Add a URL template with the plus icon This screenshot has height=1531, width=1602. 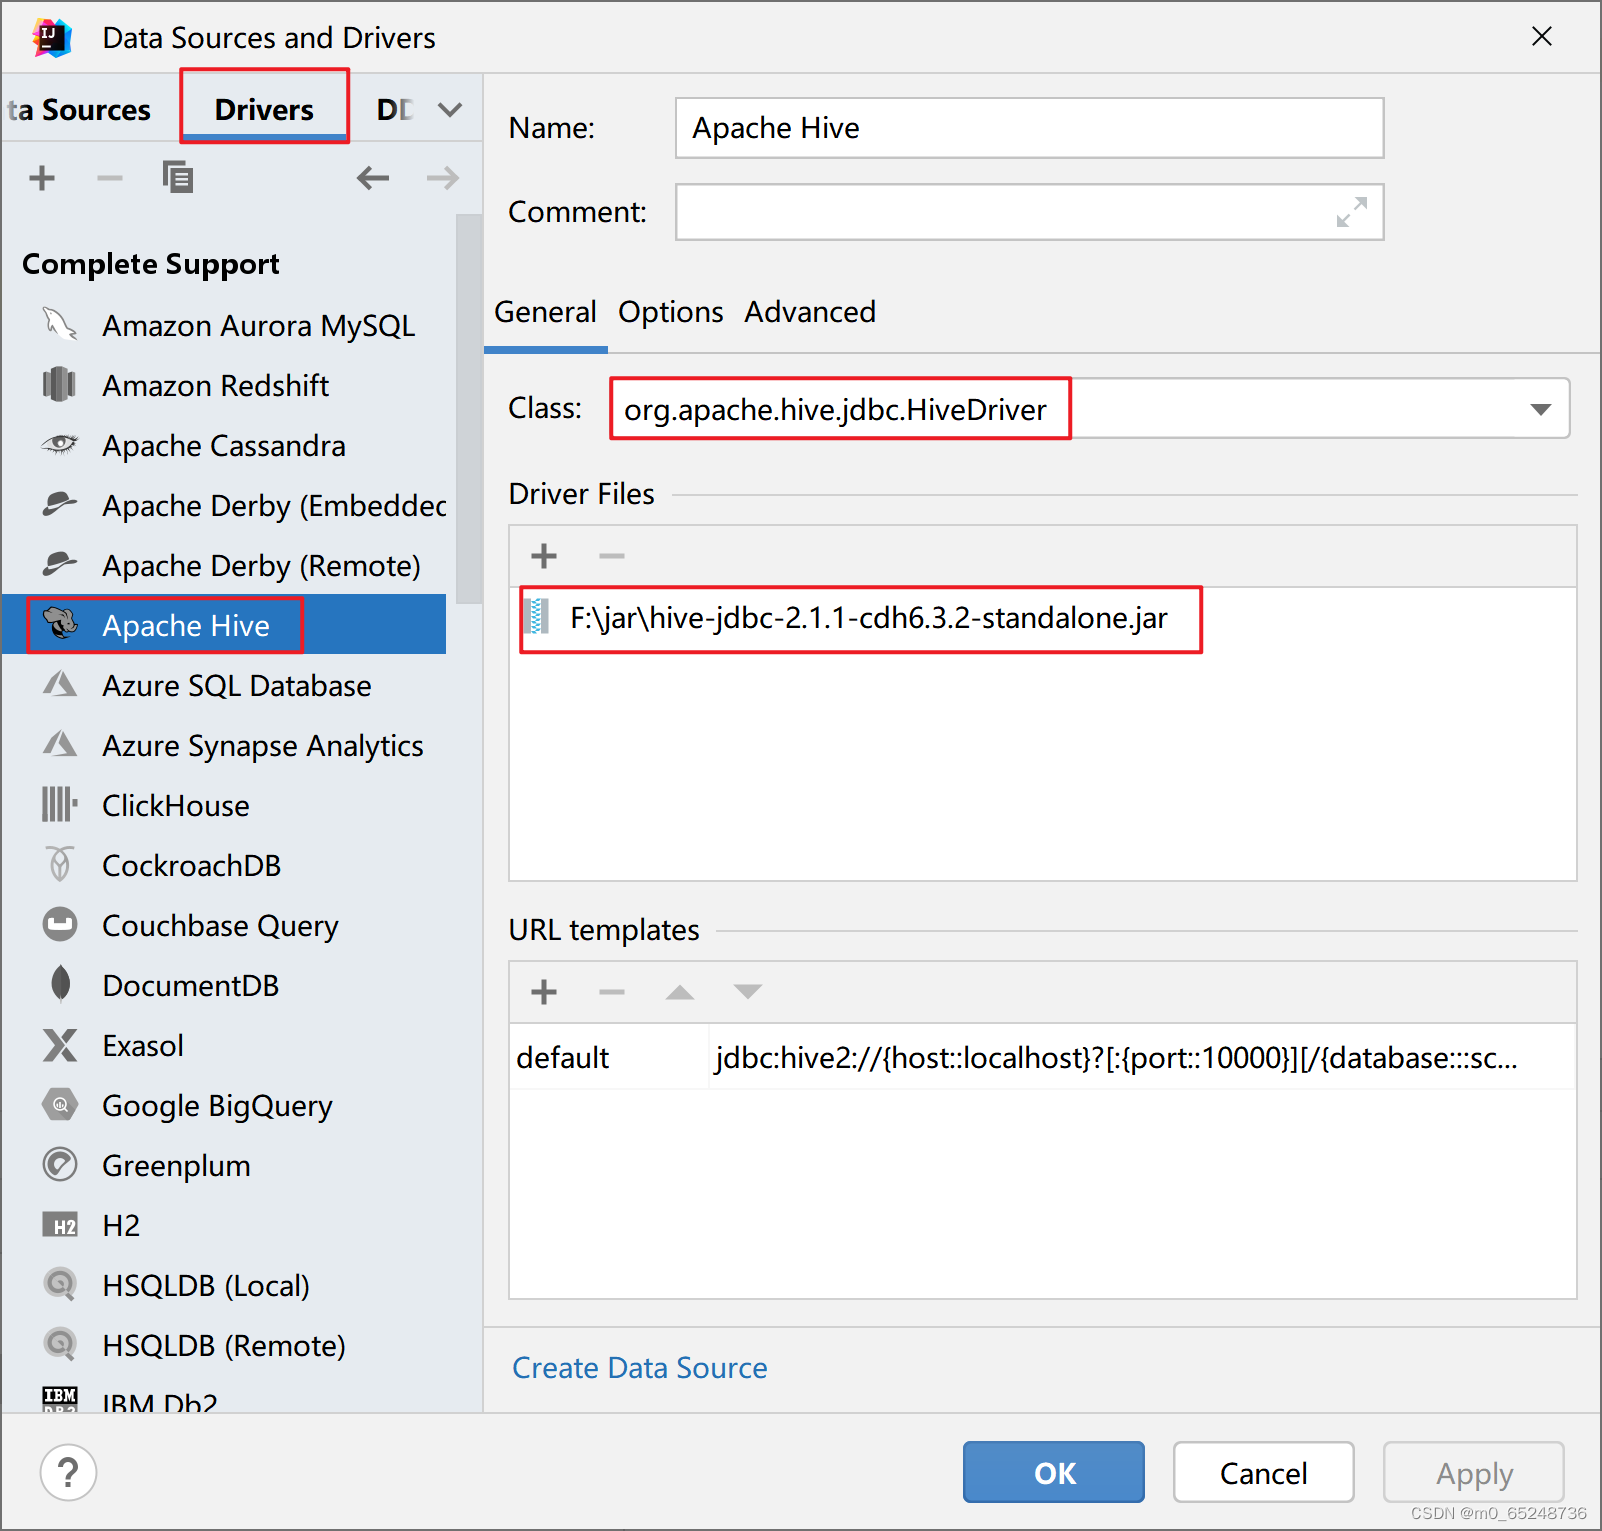[544, 992]
